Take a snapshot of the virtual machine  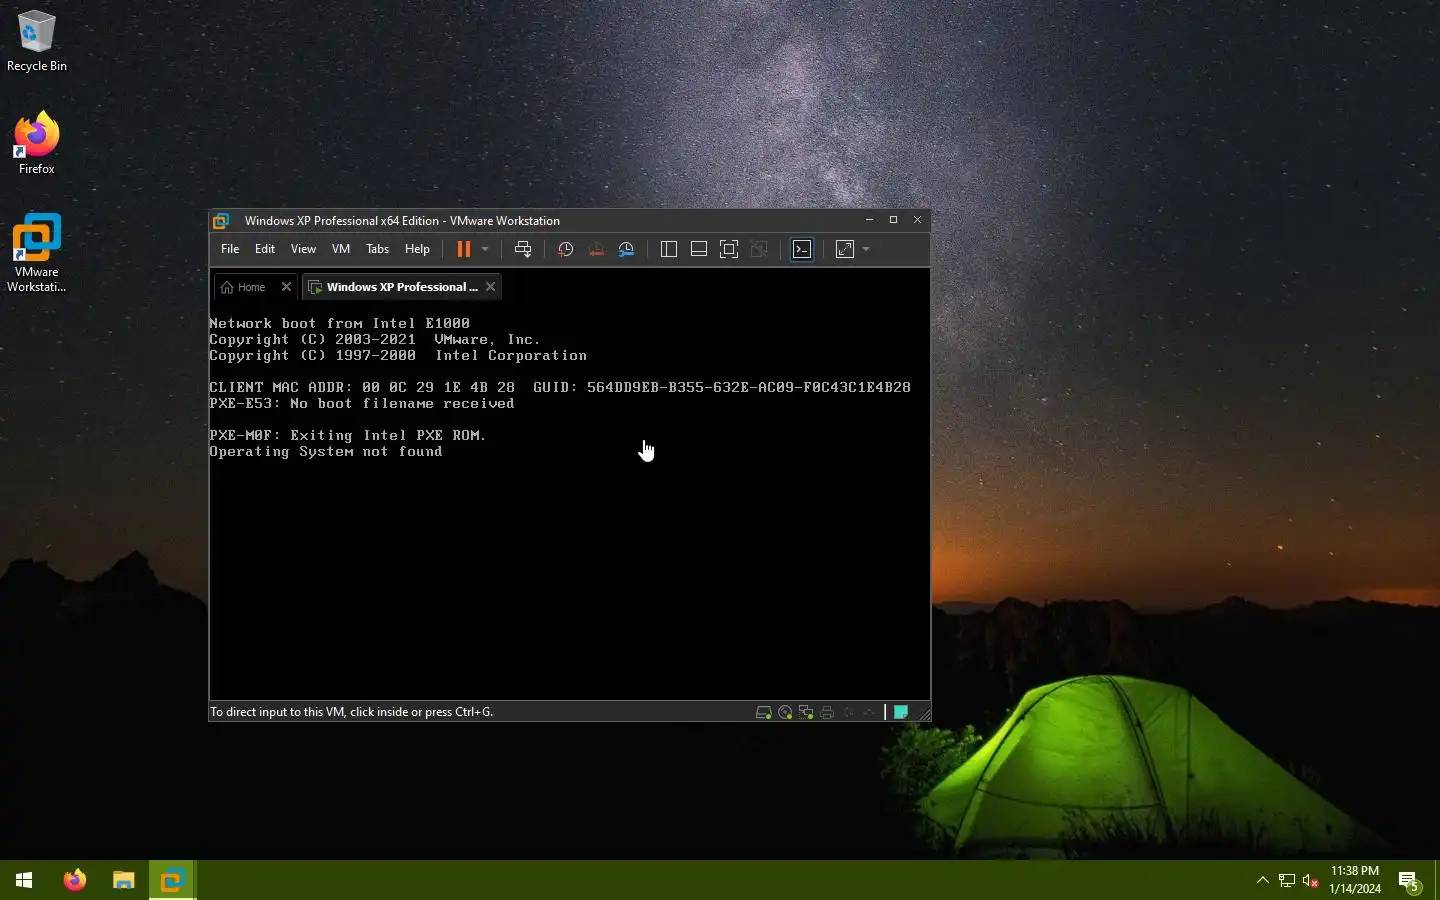565,249
